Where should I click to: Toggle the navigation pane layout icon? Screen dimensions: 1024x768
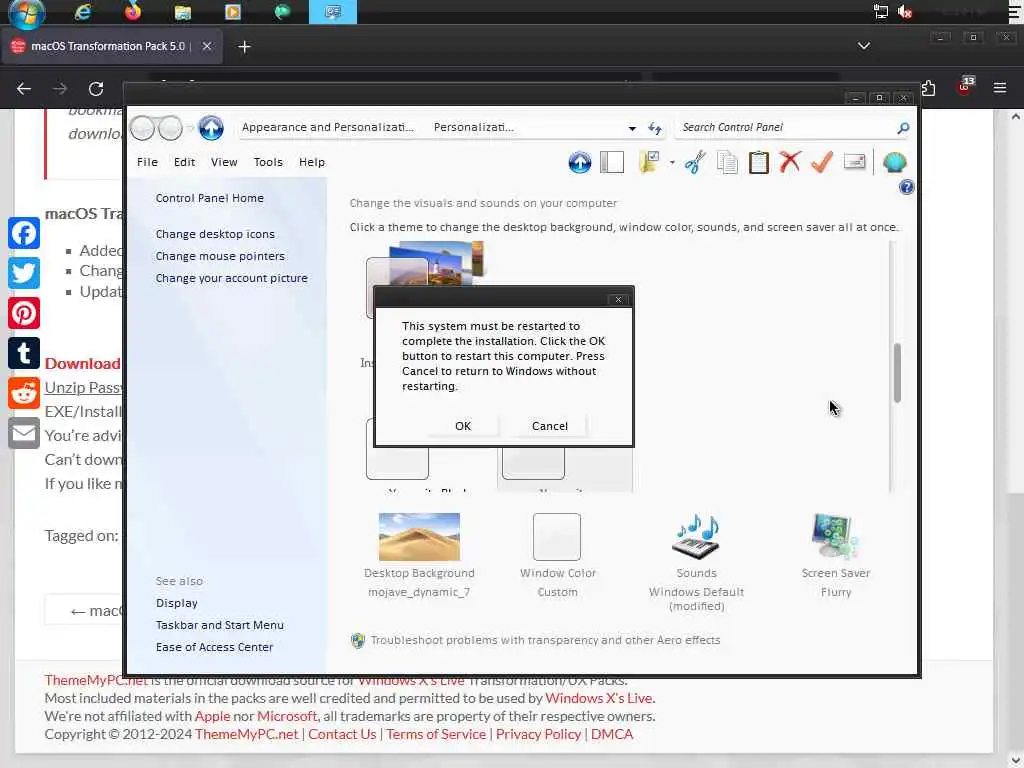(x=612, y=162)
